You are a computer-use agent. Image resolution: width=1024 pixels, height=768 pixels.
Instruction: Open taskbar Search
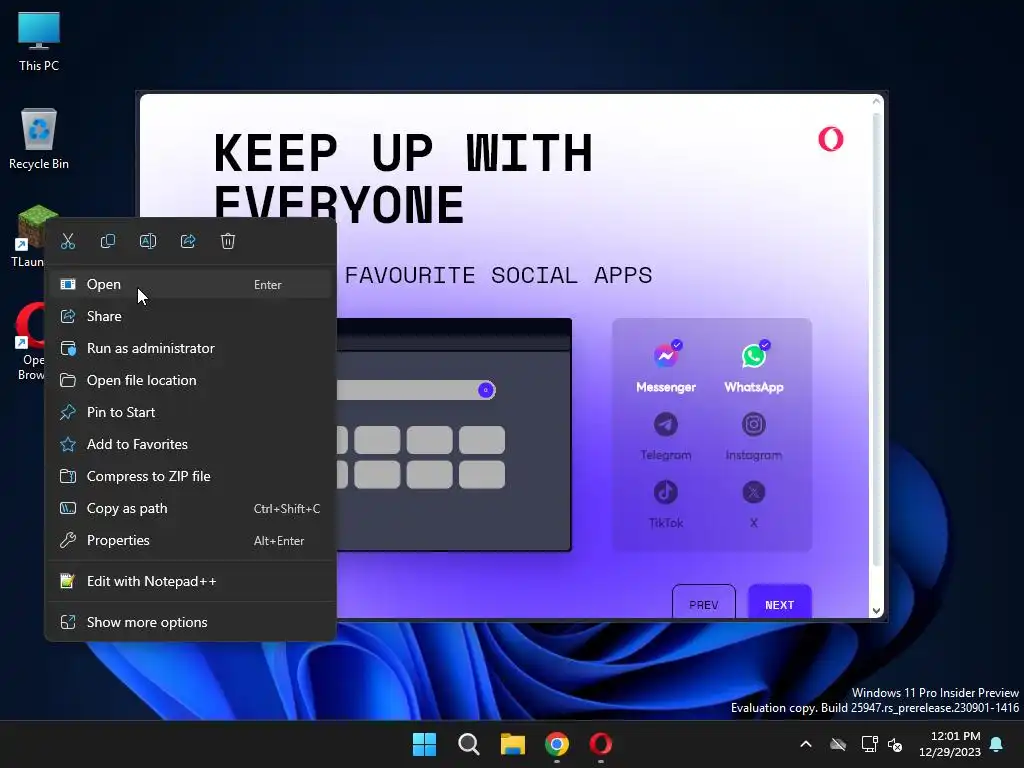[x=468, y=744]
